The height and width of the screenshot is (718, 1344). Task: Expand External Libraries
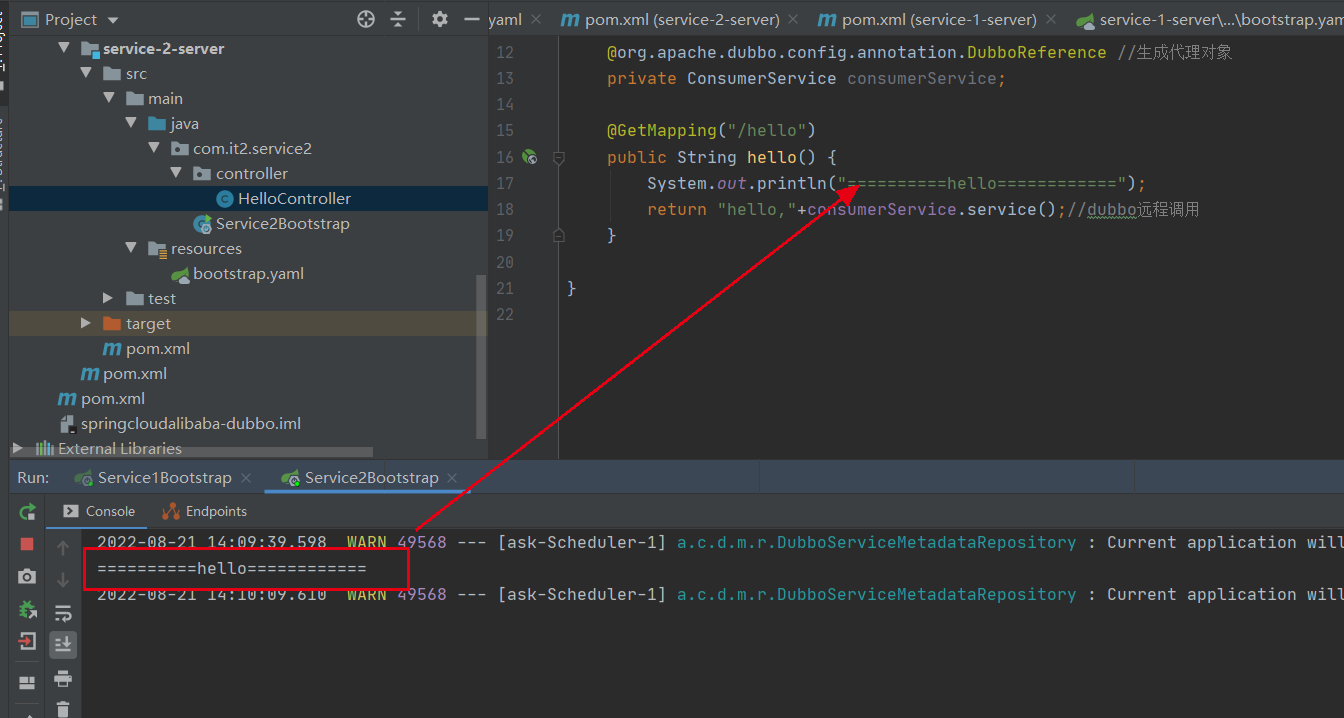[17, 448]
